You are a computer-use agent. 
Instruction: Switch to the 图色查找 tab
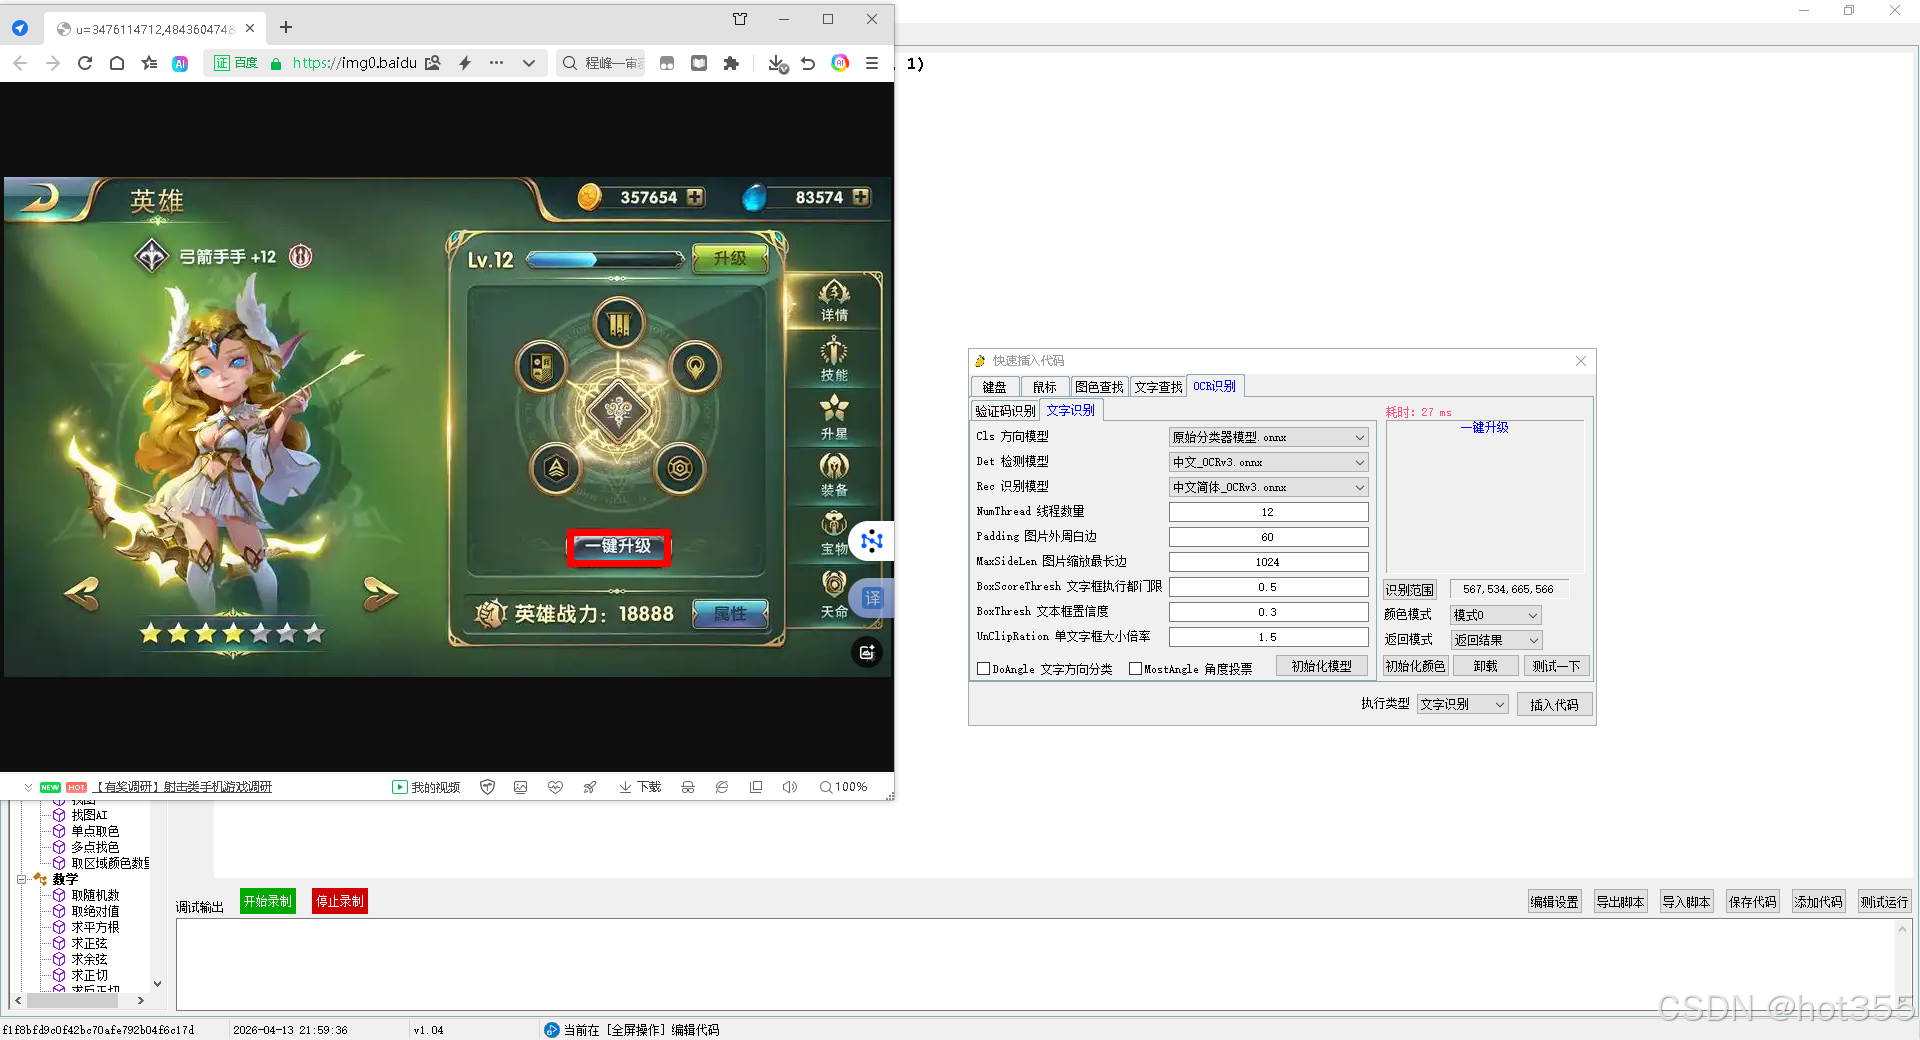coord(1099,387)
